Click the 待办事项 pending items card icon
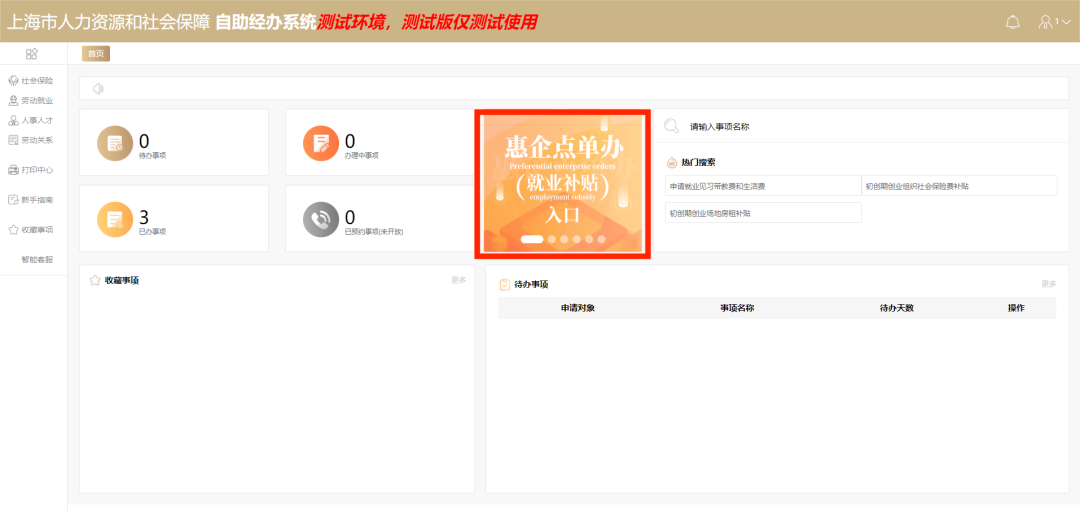The image size is (1080, 513). [x=115, y=144]
